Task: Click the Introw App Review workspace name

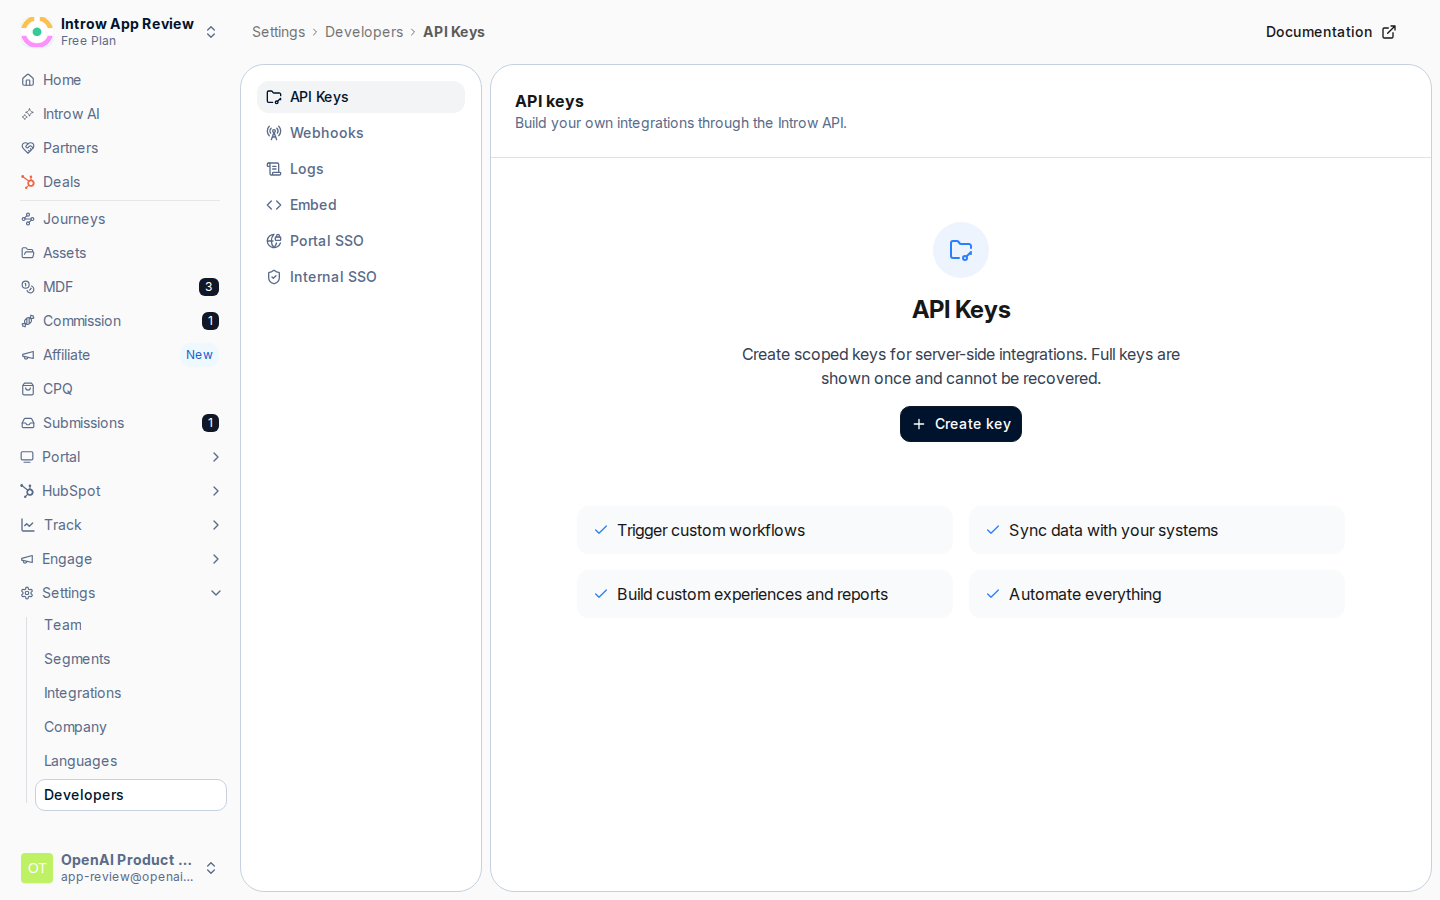Action: pos(127,24)
